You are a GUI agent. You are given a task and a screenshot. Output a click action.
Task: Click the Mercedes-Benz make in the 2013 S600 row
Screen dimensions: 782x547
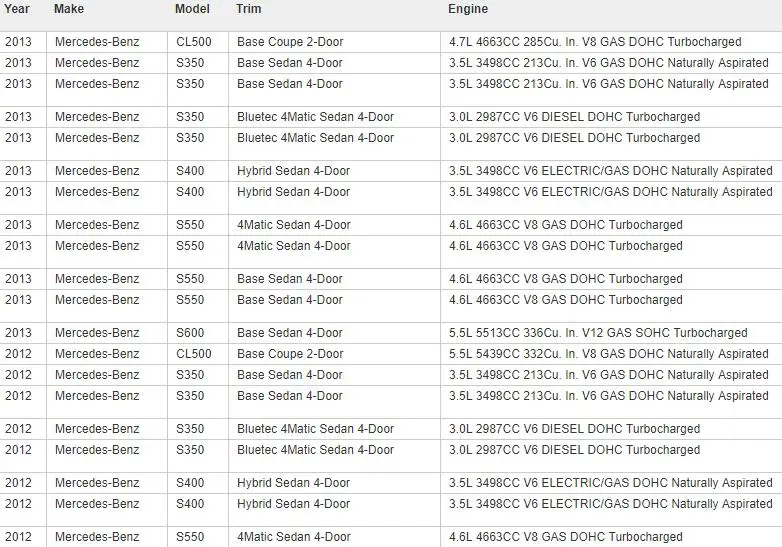[x=97, y=333]
